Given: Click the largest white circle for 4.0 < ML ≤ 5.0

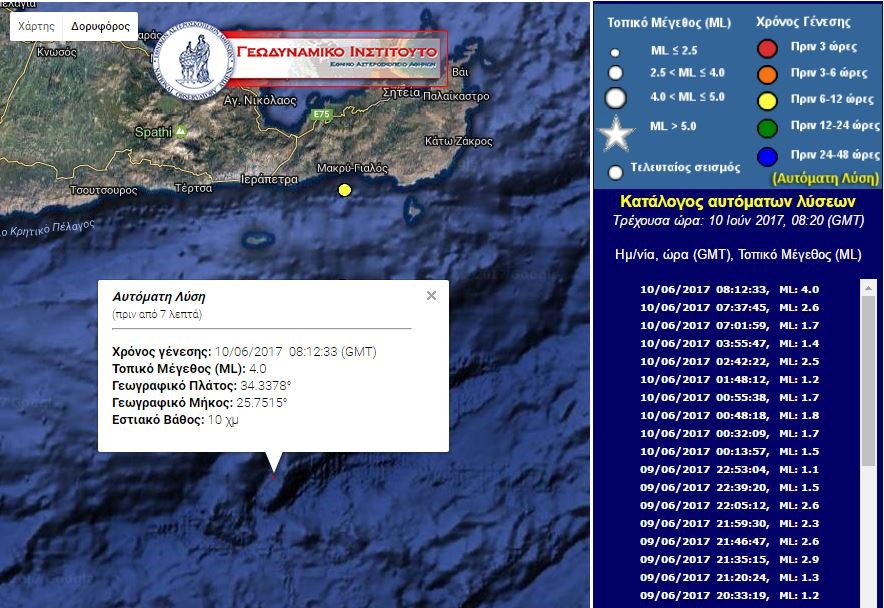Looking at the screenshot, I should [616, 98].
